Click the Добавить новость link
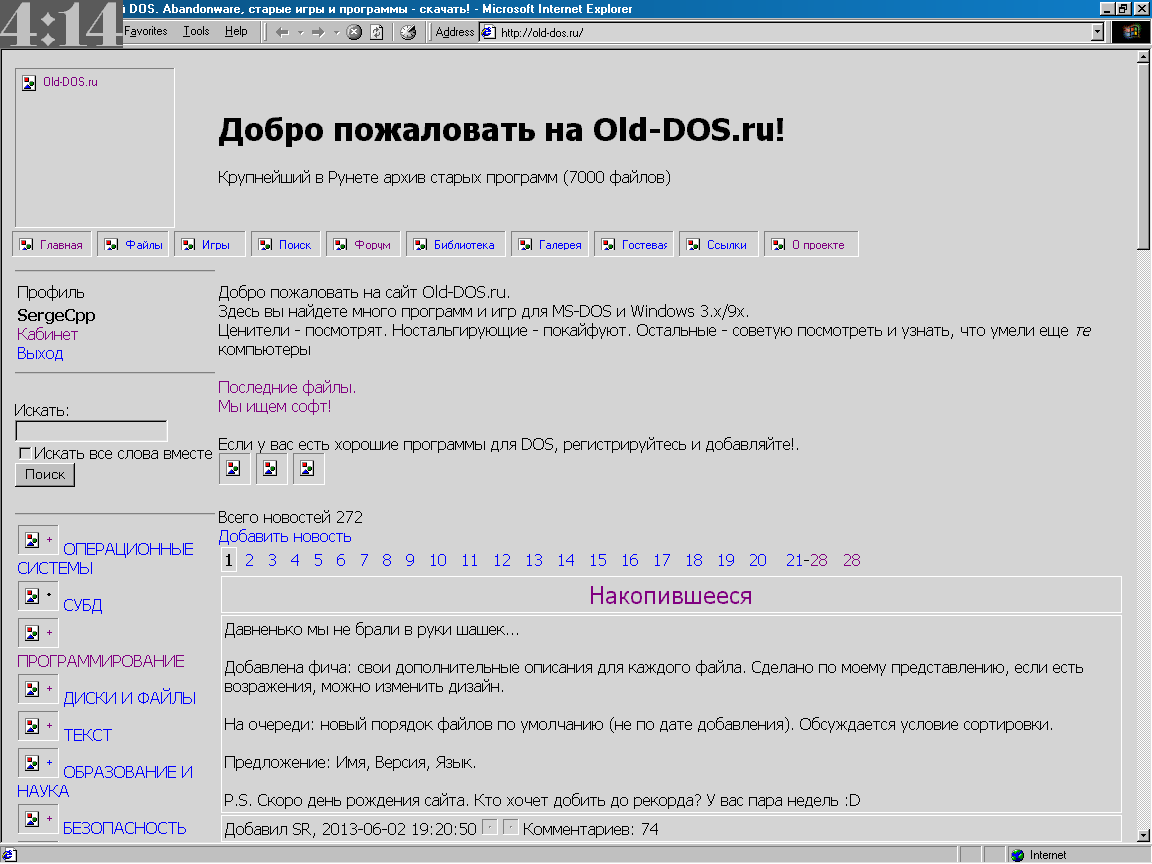This screenshot has height=864, width=1152. coord(284,536)
